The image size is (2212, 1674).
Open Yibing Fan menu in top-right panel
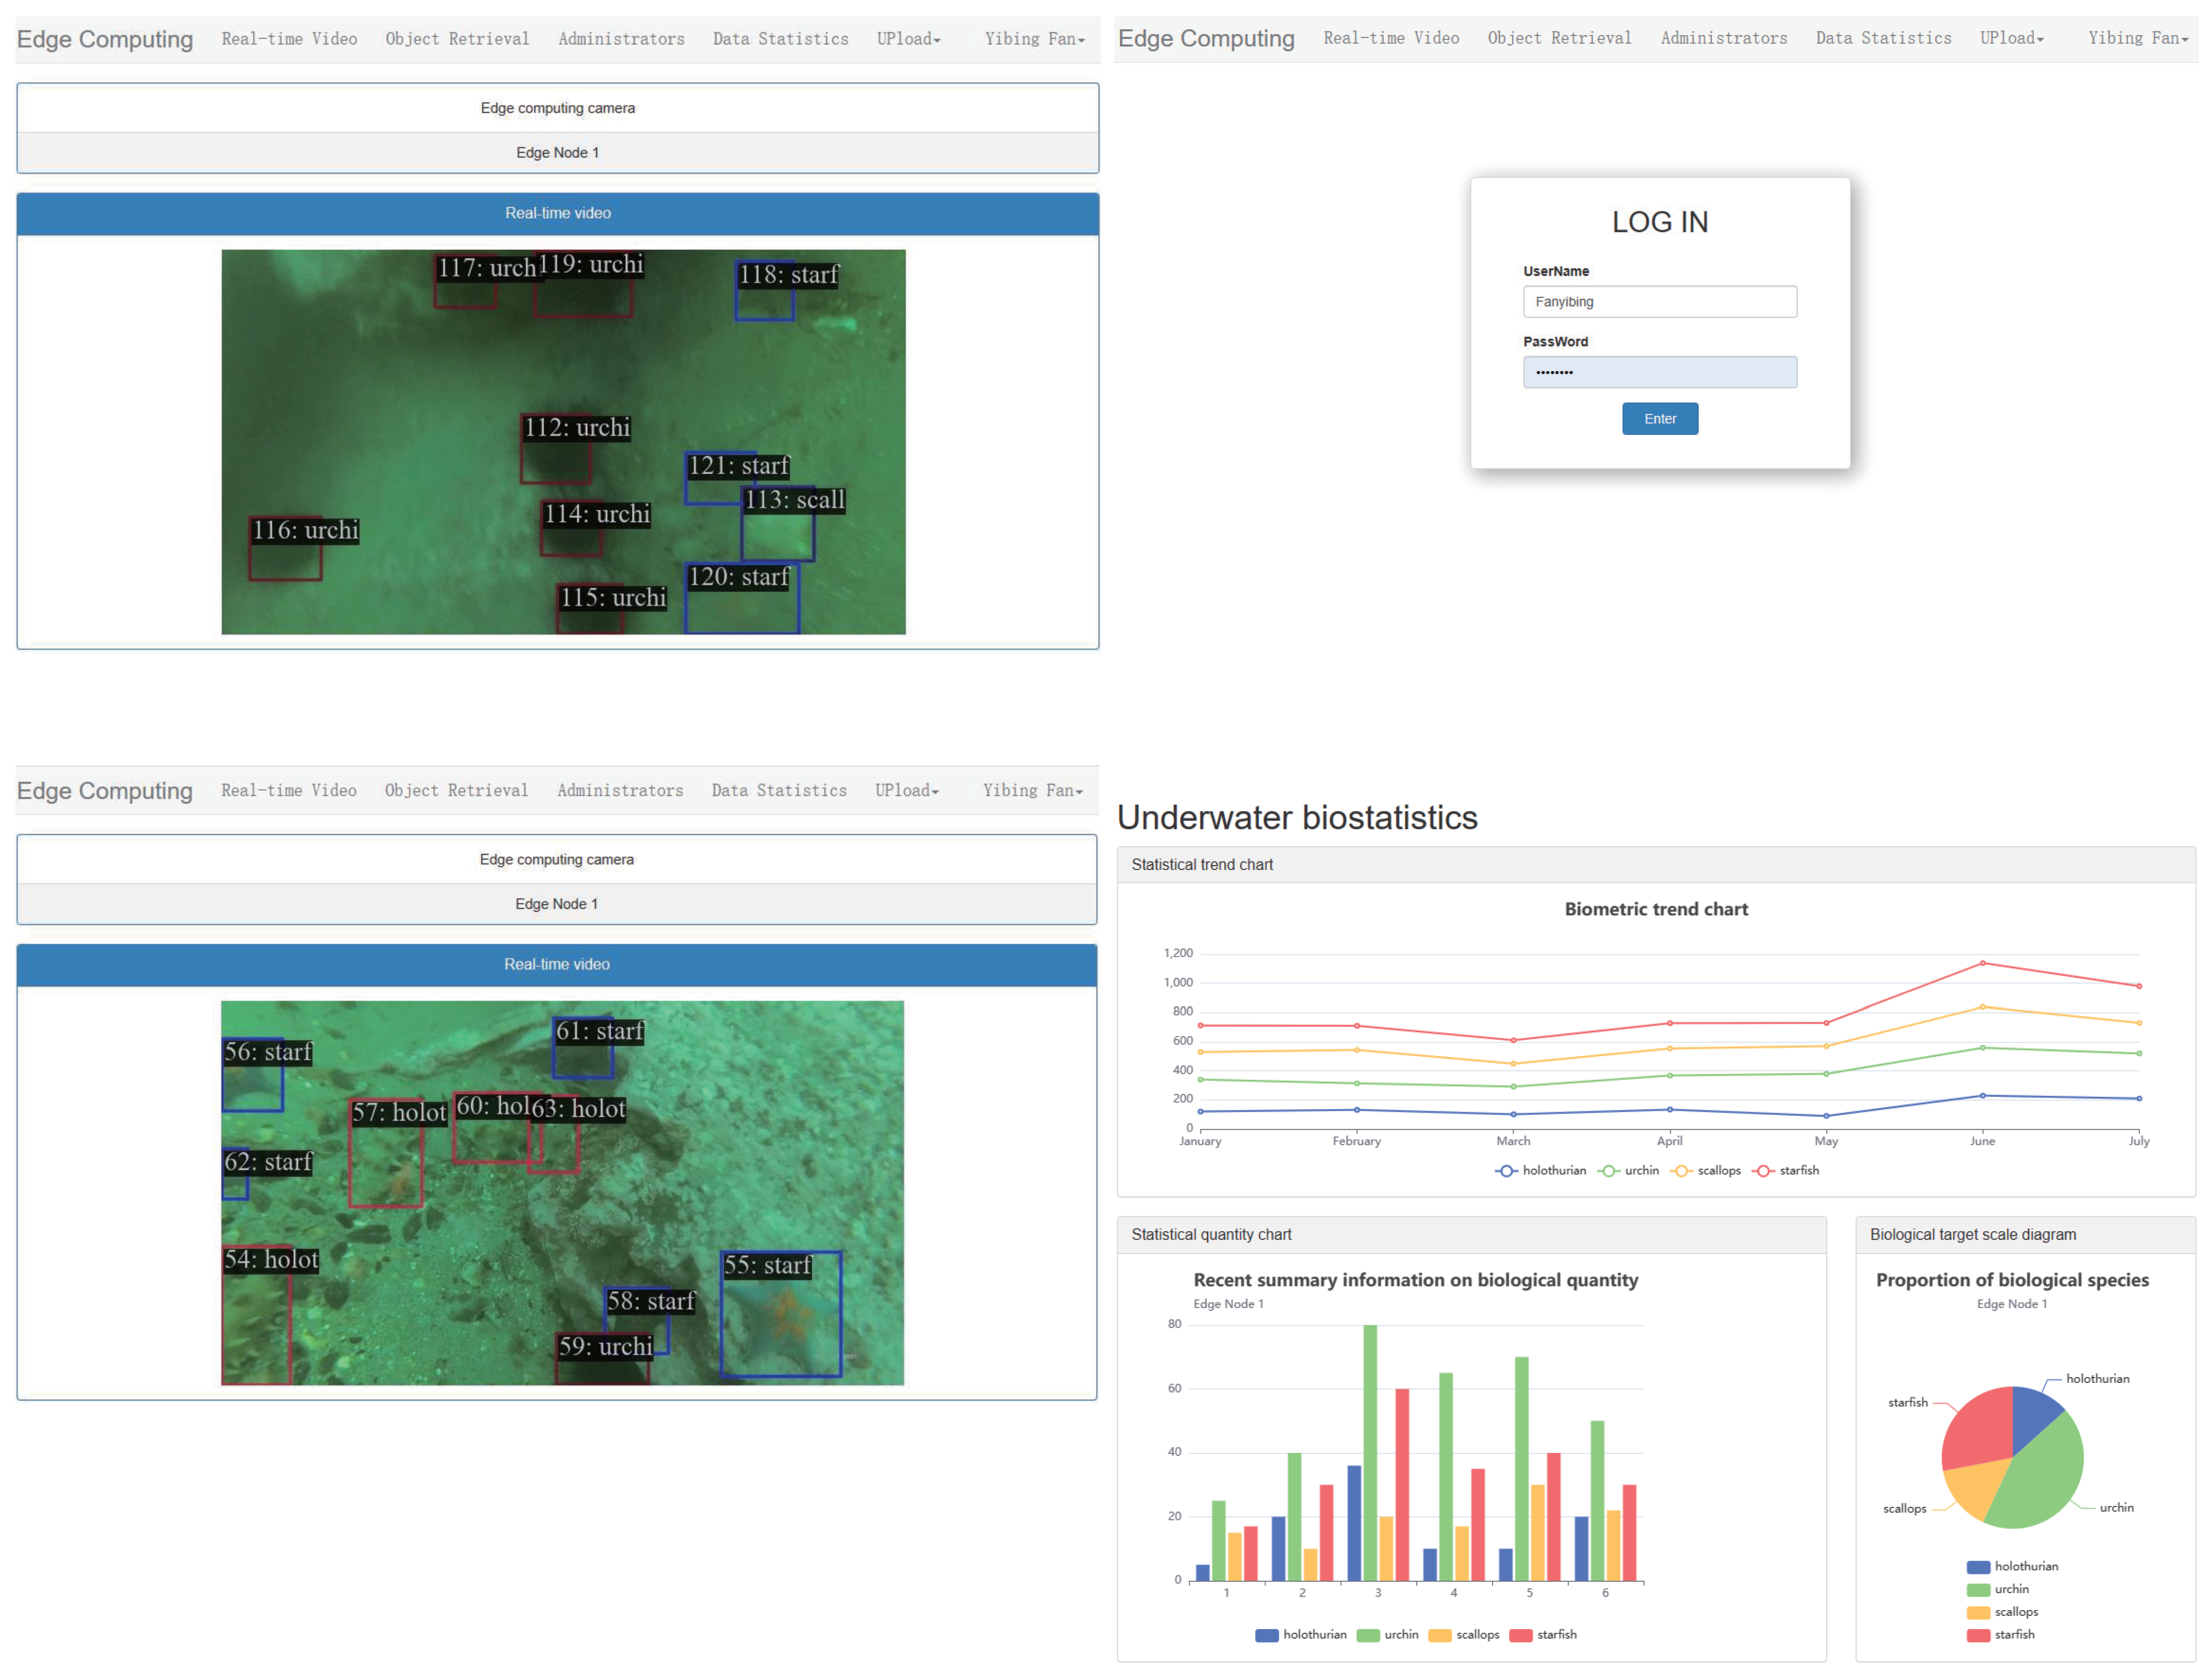[2138, 38]
